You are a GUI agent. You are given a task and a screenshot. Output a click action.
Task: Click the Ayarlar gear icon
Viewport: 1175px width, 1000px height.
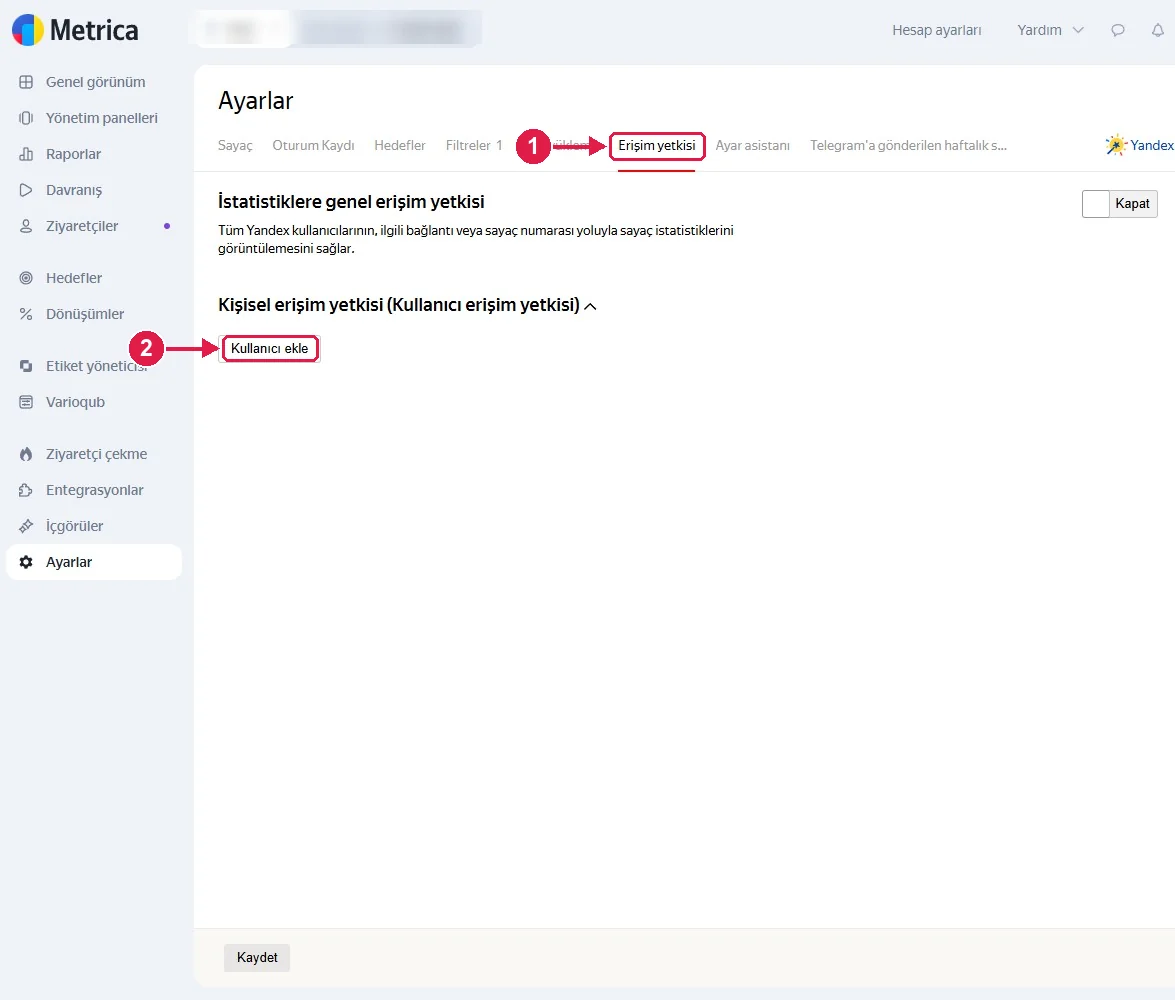(x=26, y=562)
